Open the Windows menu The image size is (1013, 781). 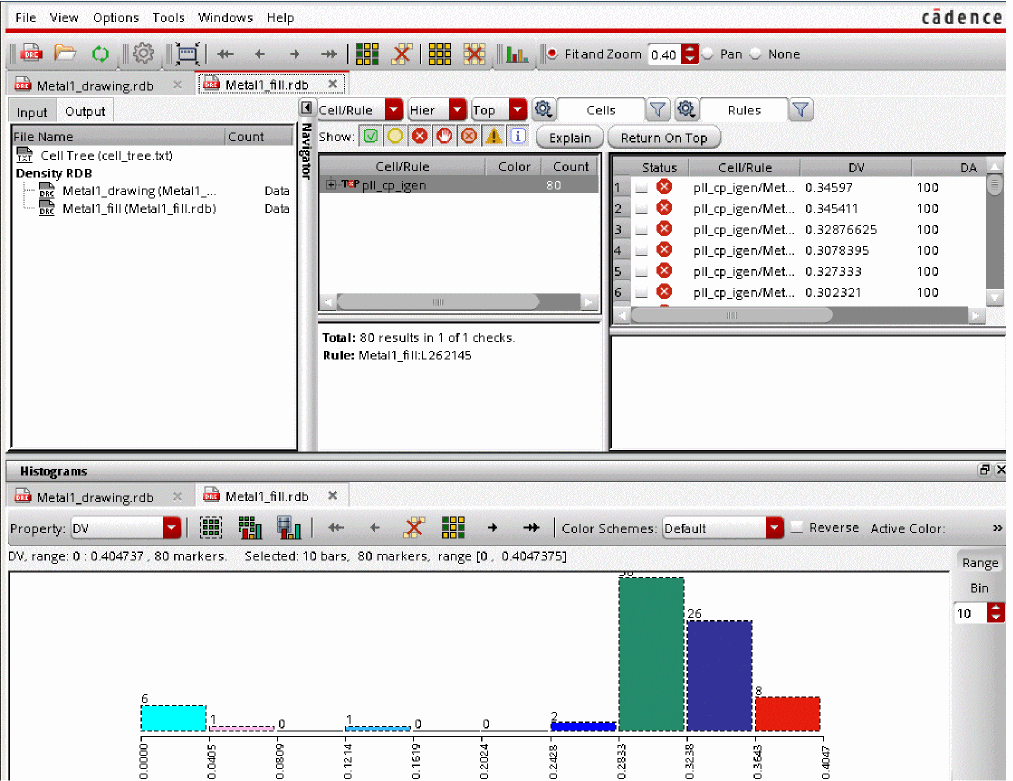pos(225,17)
